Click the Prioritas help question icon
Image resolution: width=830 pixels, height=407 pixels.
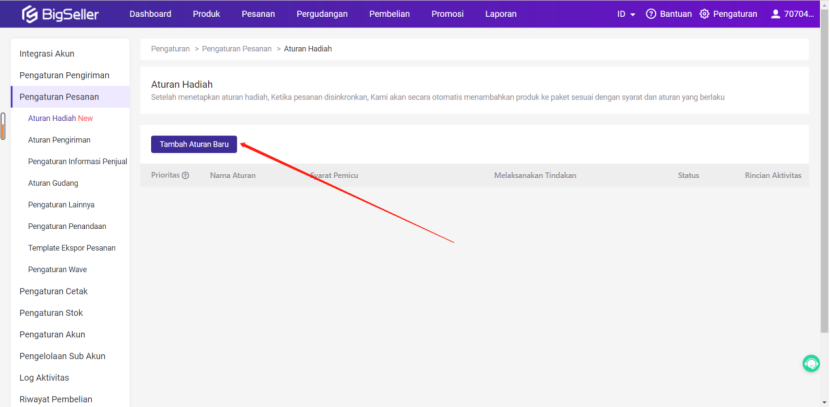click(185, 175)
